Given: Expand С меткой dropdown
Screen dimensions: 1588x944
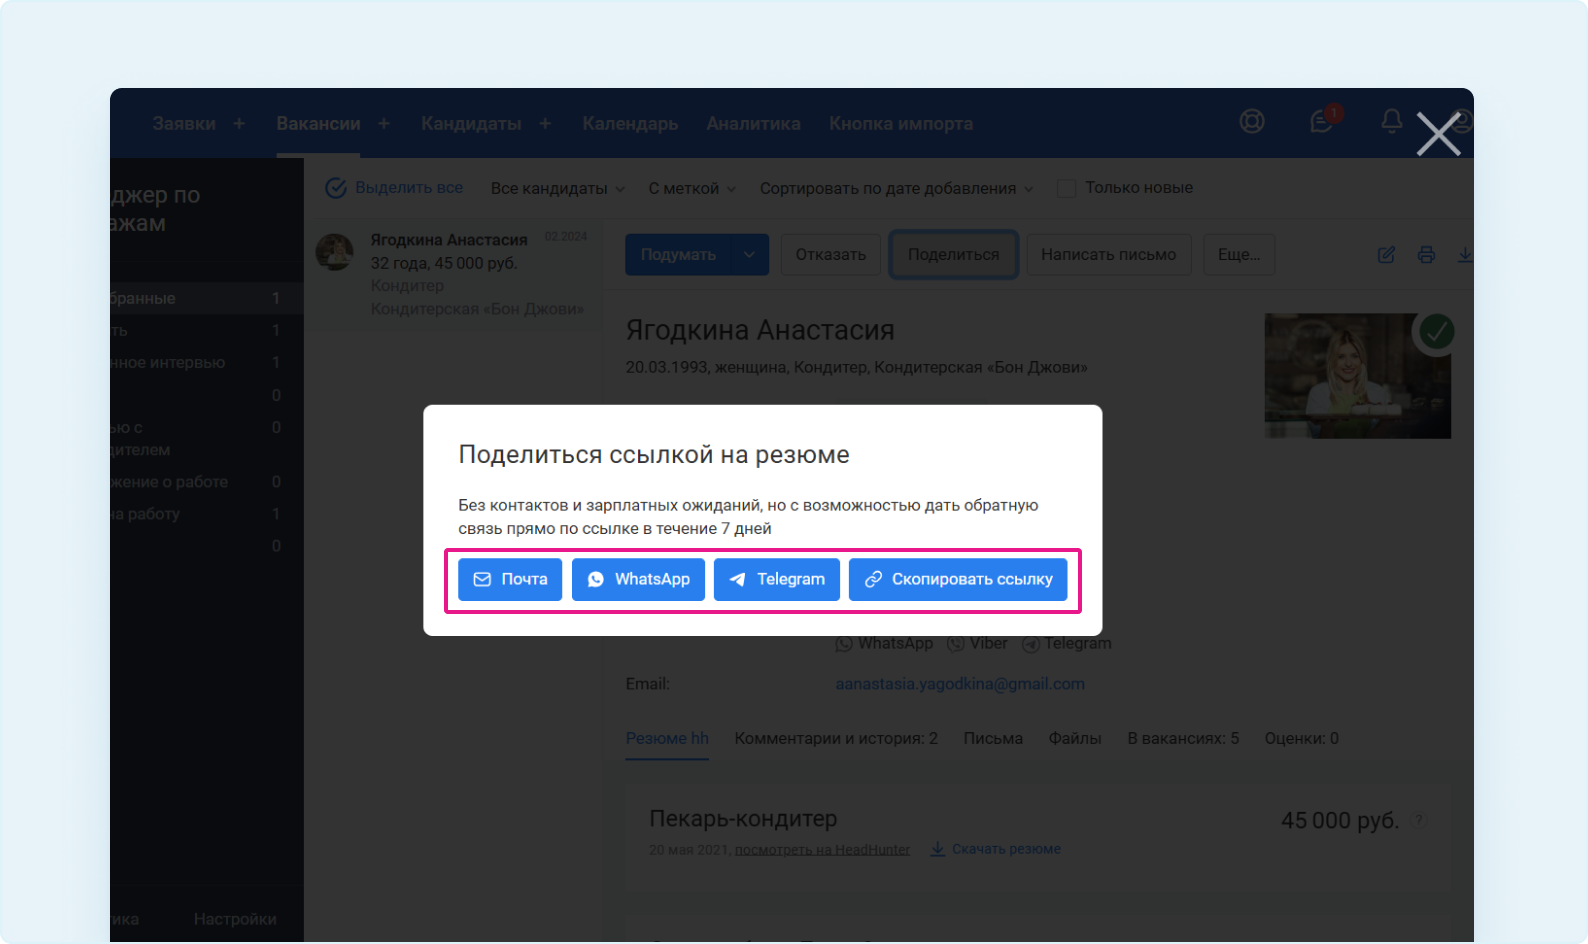Looking at the screenshot, I should pos(692,188).
